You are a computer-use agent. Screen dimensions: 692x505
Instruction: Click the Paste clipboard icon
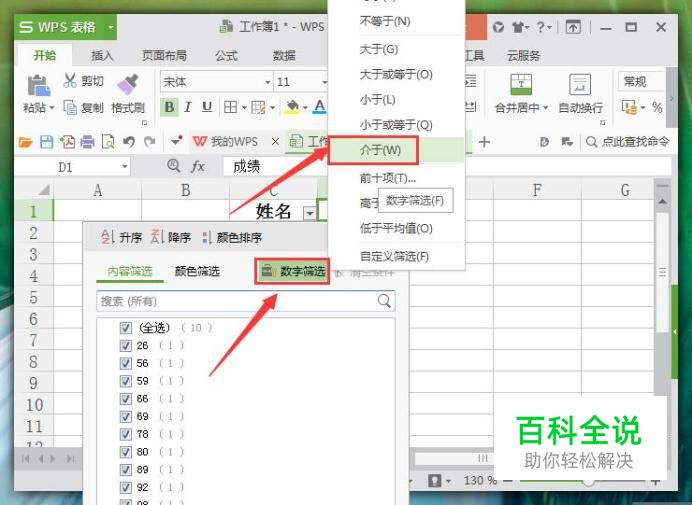pyautogui.click(x=38, y=85)
